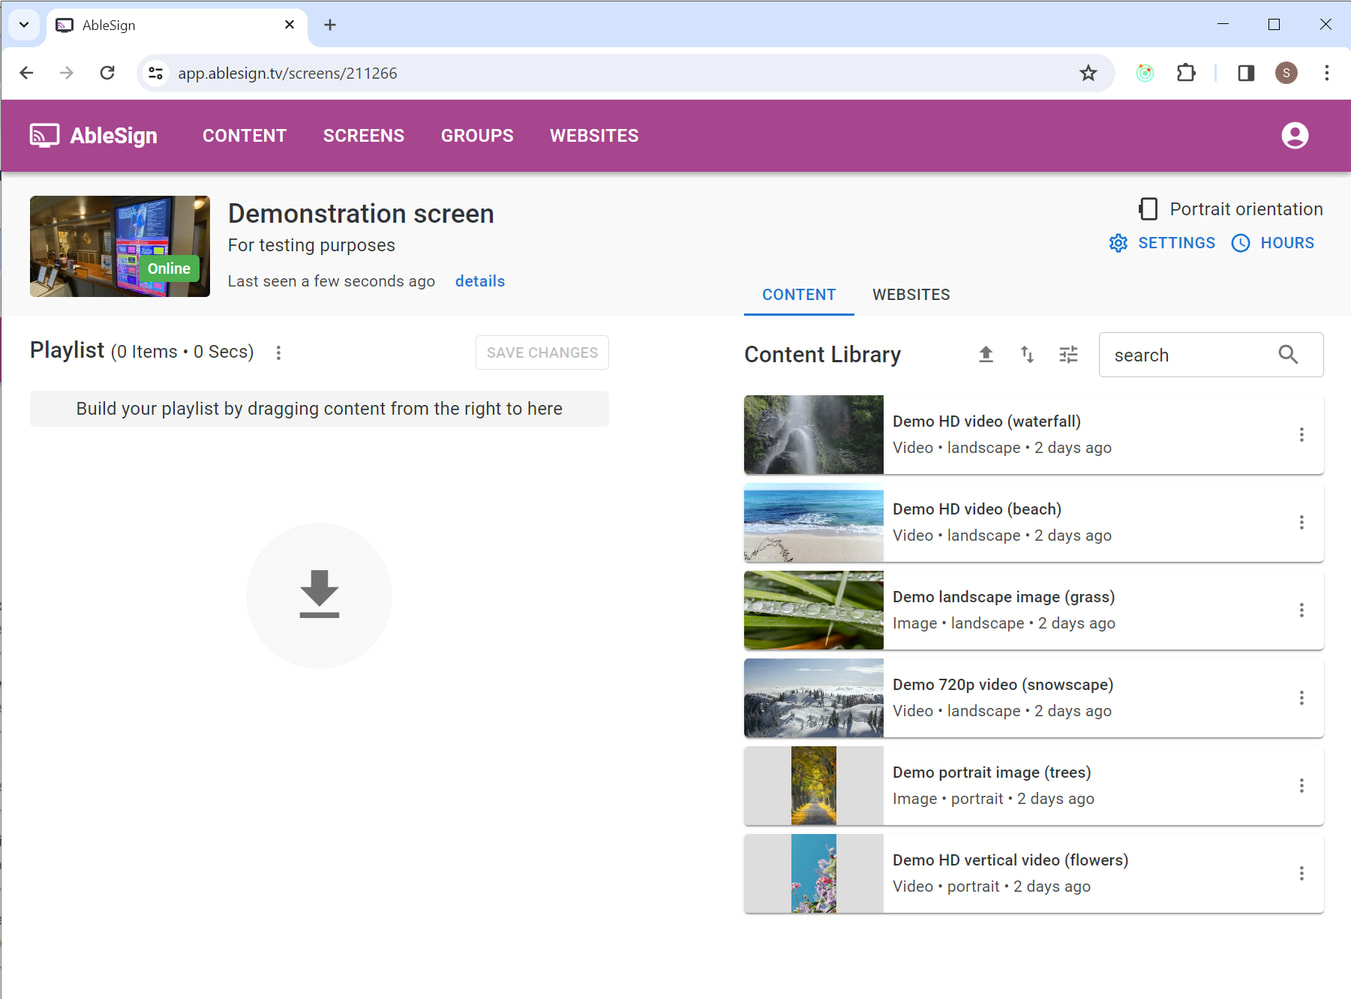The width and height of the screenshot is (1351, 999).
Task: Click the sort arrows icon in Content Library
Action: coord(1027,354)
